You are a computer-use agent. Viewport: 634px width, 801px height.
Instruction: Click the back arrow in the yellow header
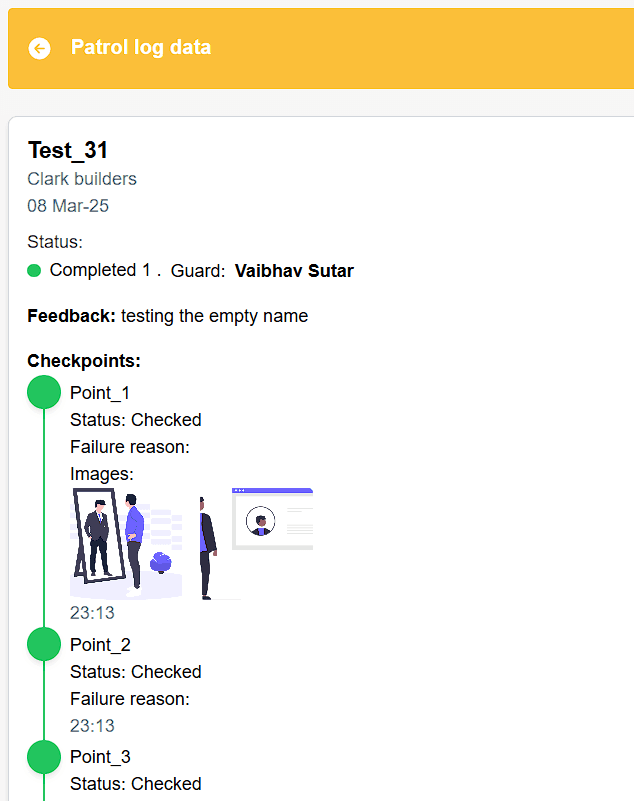click(x=38, y=47)
